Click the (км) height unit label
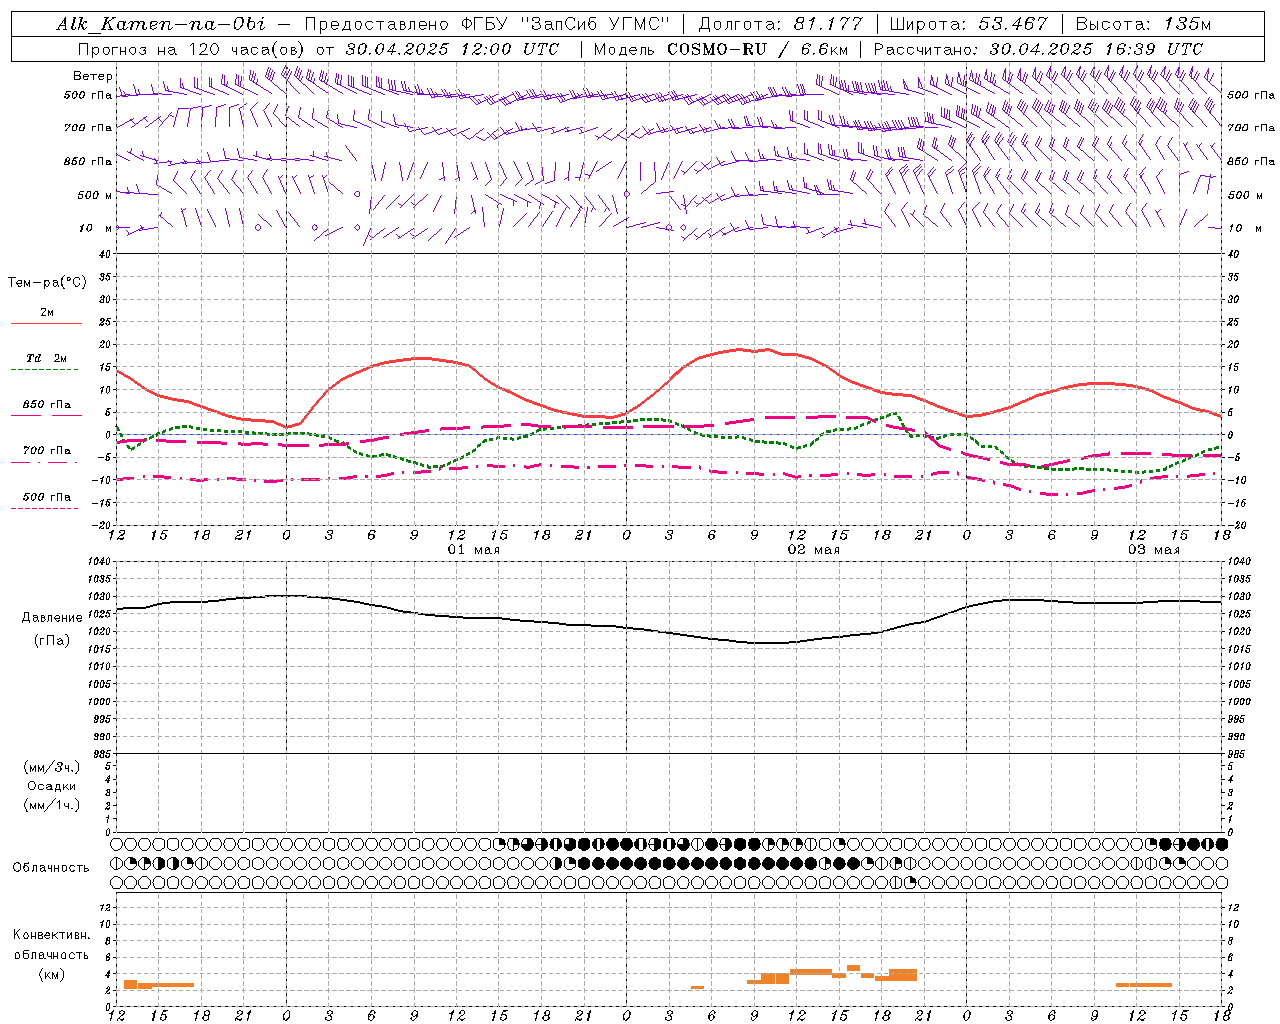 [51, 974]
